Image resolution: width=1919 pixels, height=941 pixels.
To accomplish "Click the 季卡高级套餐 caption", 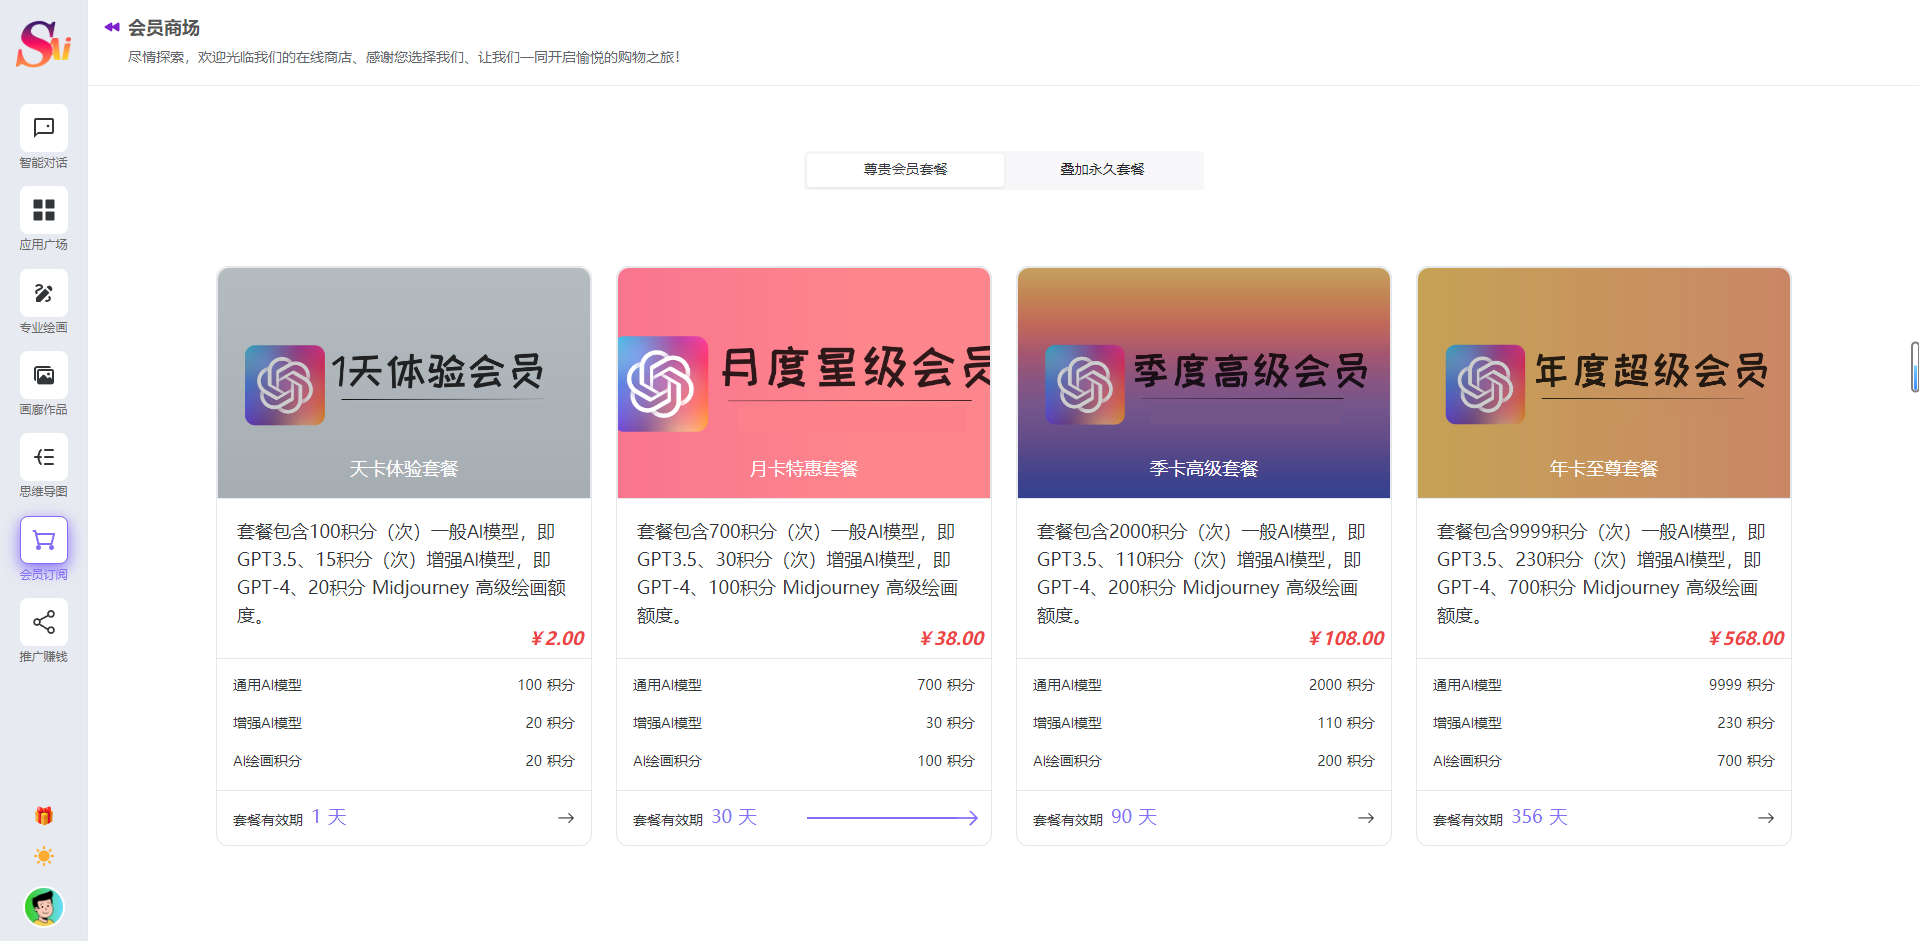I will pos(1204,468).
